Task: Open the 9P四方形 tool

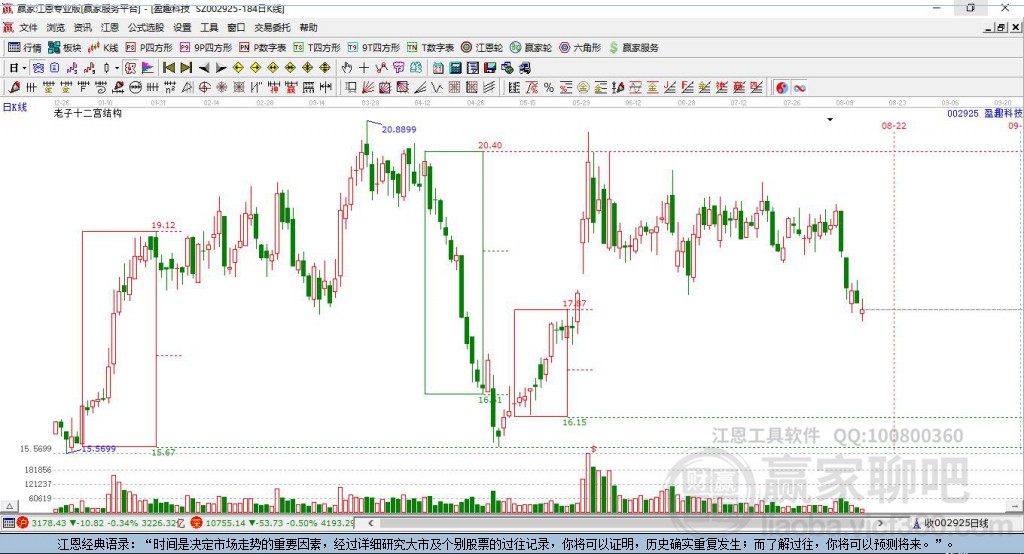Action: (x=206, y=48)
